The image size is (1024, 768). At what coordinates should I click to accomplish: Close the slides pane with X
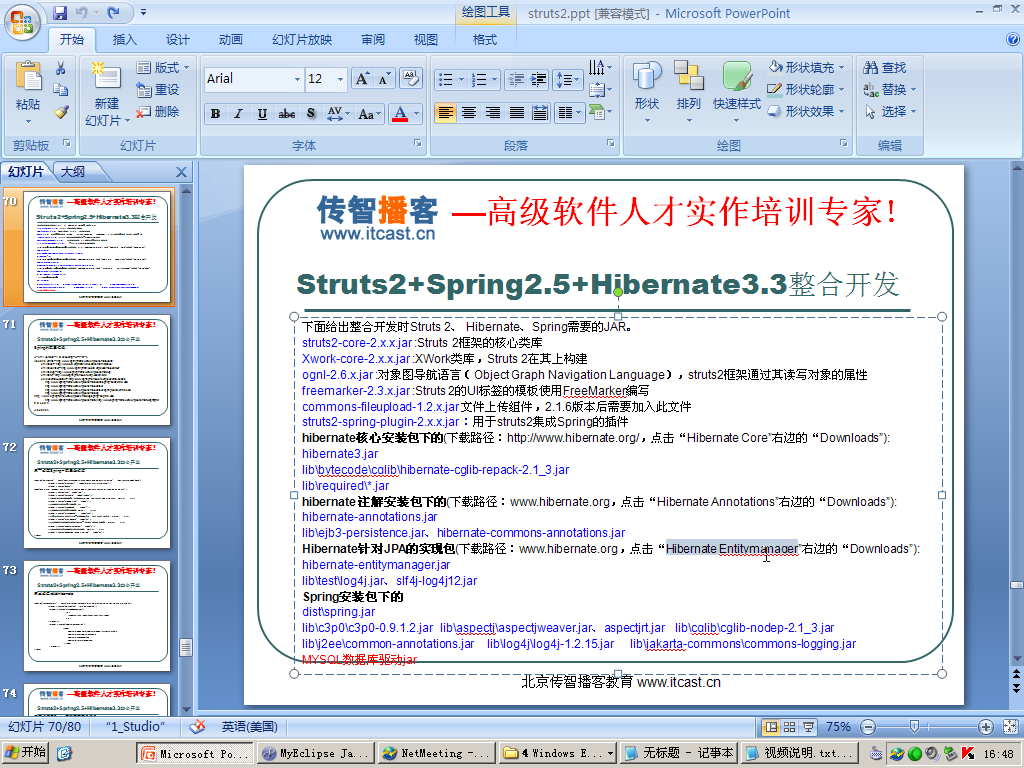(x=182, y=172)
